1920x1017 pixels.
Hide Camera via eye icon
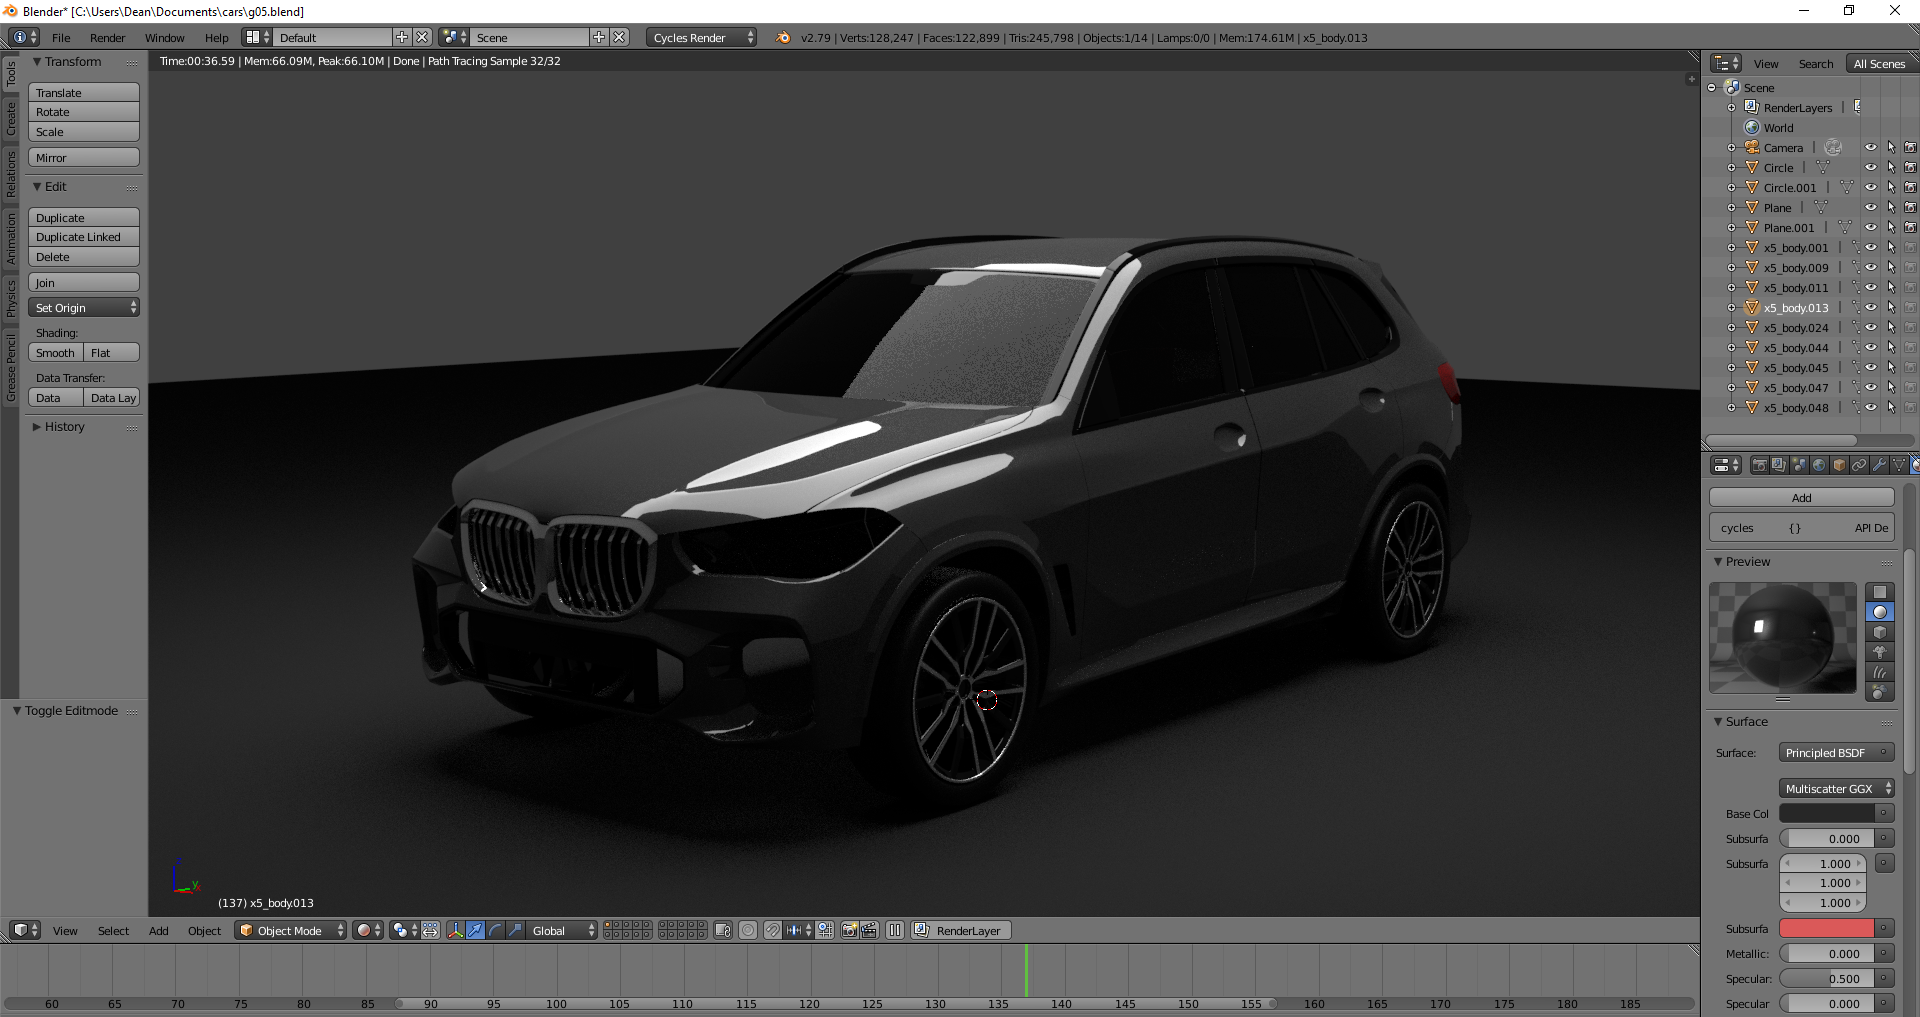point(1871,147)
